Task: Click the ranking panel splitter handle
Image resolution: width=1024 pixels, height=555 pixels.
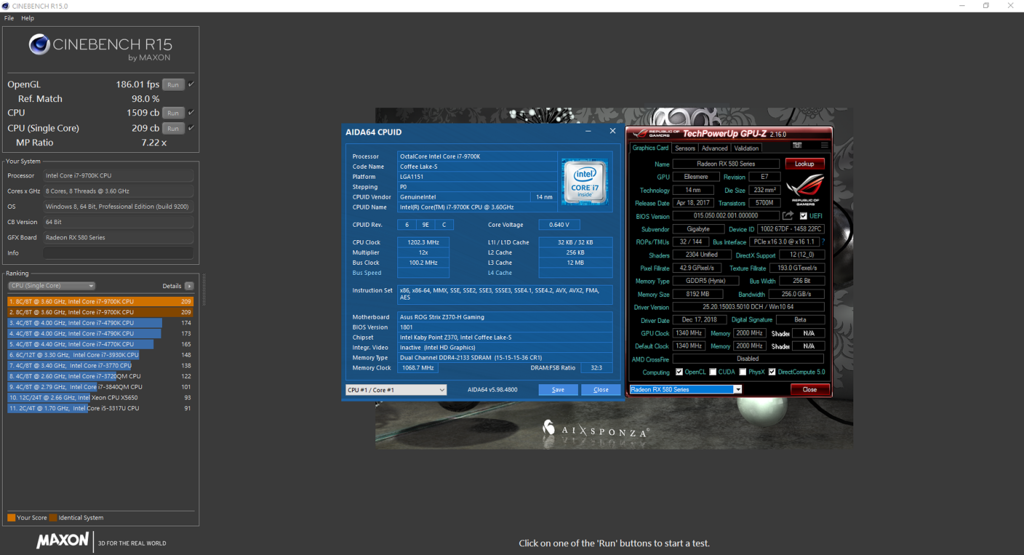Action: 203,290
